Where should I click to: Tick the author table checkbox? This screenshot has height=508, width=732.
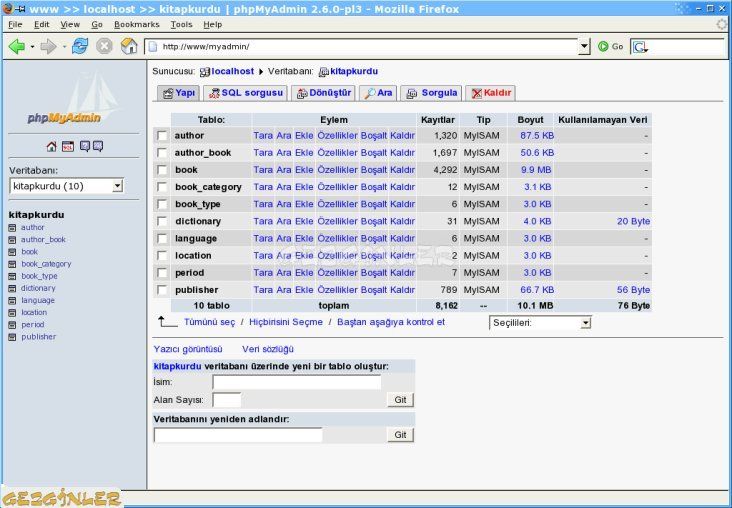[x=162, y=136]
